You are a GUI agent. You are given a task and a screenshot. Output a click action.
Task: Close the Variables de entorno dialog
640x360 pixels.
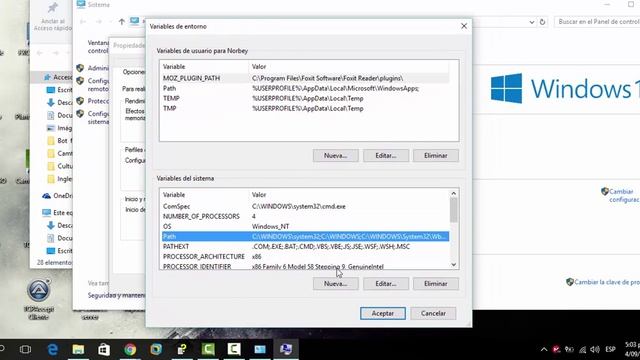pos(464,26)
